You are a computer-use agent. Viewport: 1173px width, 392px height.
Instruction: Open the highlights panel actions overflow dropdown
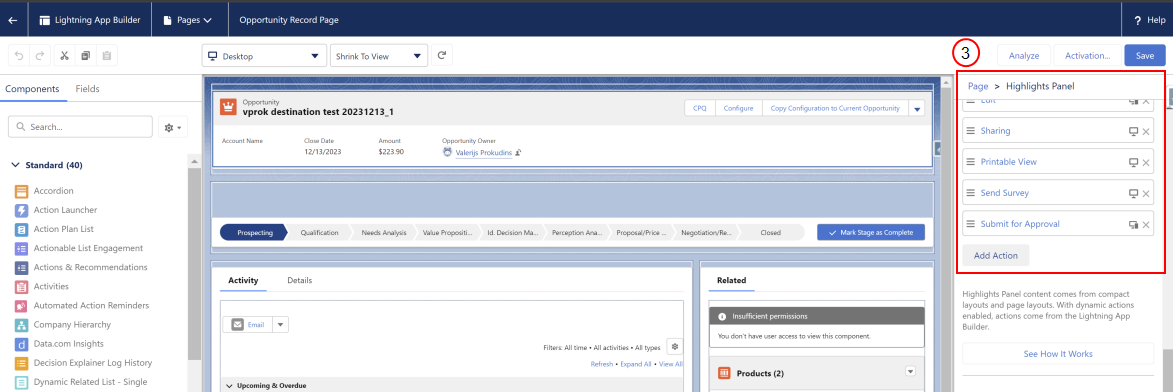coord(917,108)
